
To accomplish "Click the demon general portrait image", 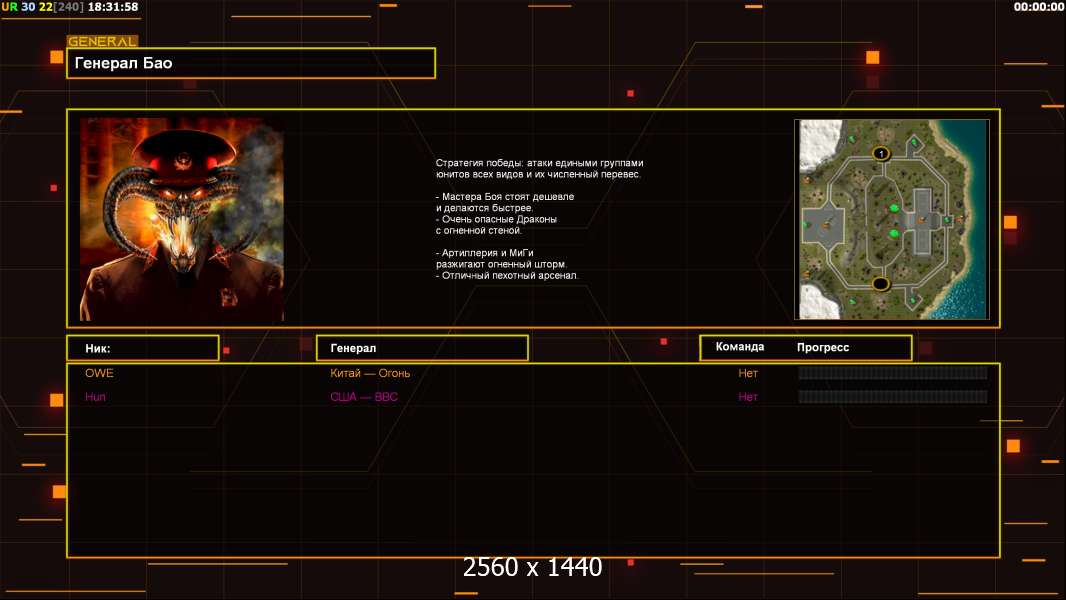I will 182,220.
